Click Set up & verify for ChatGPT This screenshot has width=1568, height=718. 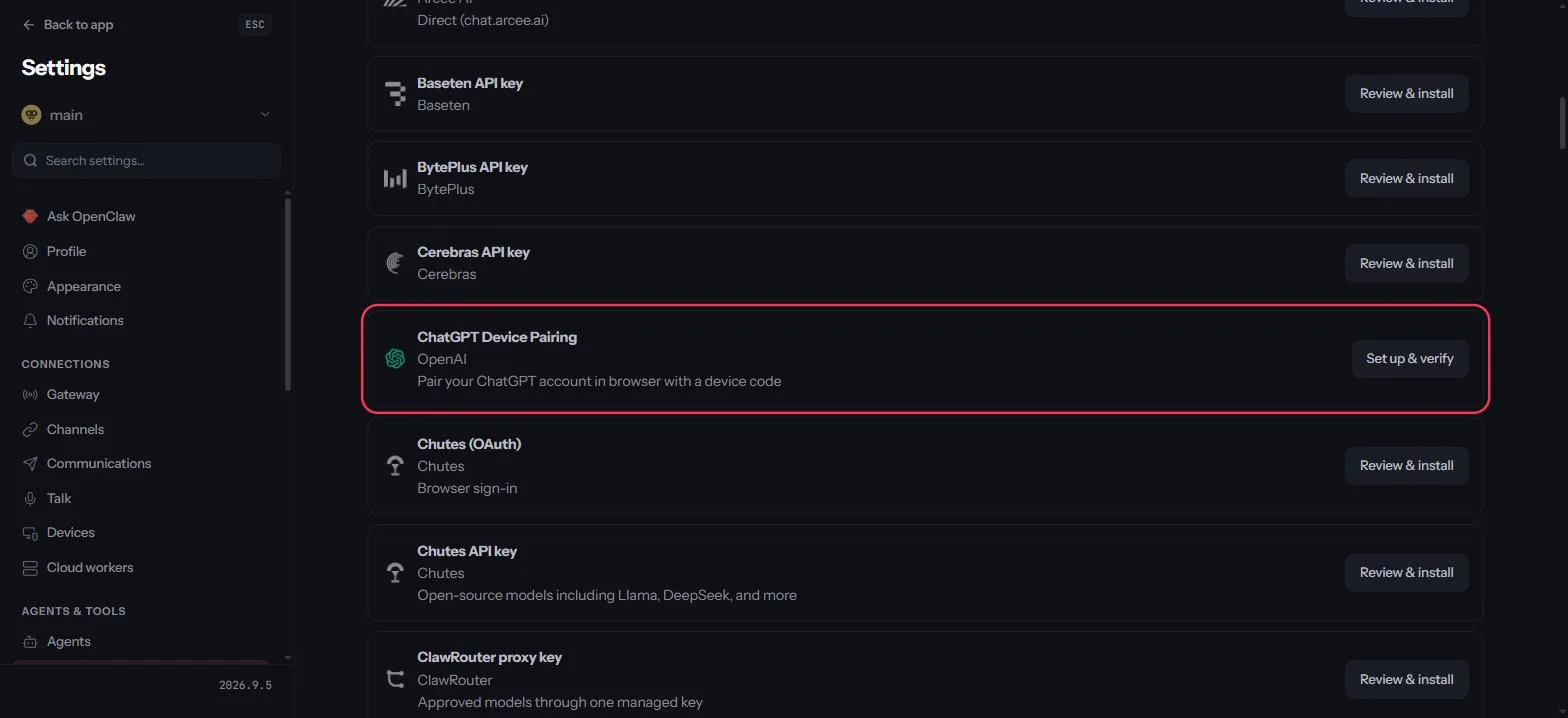1410,358
